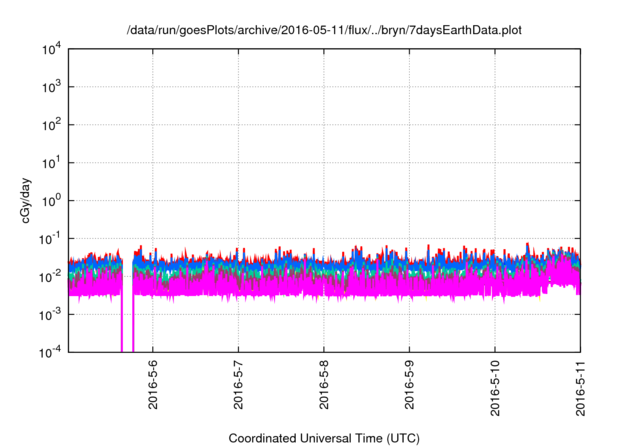Click the plot title file path
The width and height of the screenshot is (640, 448).
[324, 30]
